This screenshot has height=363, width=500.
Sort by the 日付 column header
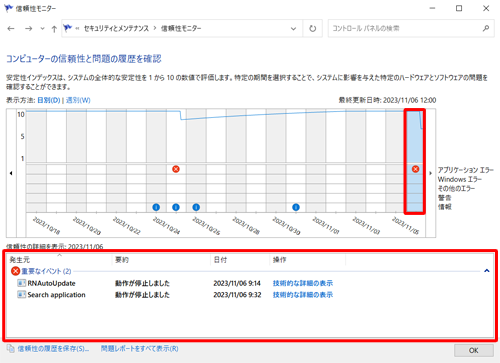pyautogui.click(x=240, y=260)
